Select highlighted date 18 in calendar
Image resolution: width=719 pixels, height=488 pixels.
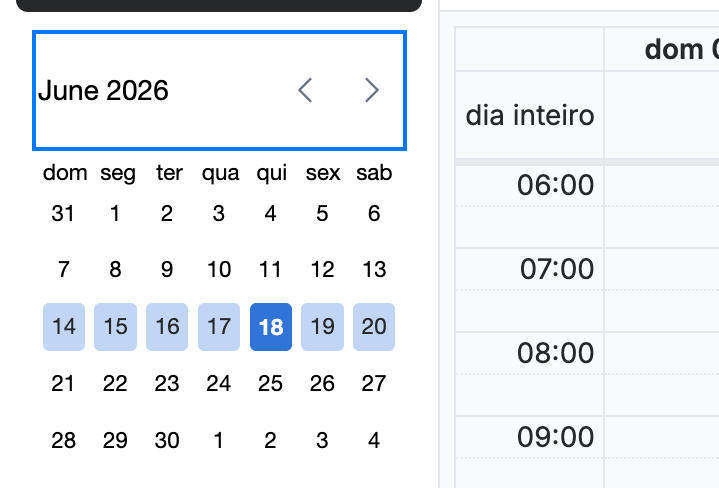click(271, 327)
